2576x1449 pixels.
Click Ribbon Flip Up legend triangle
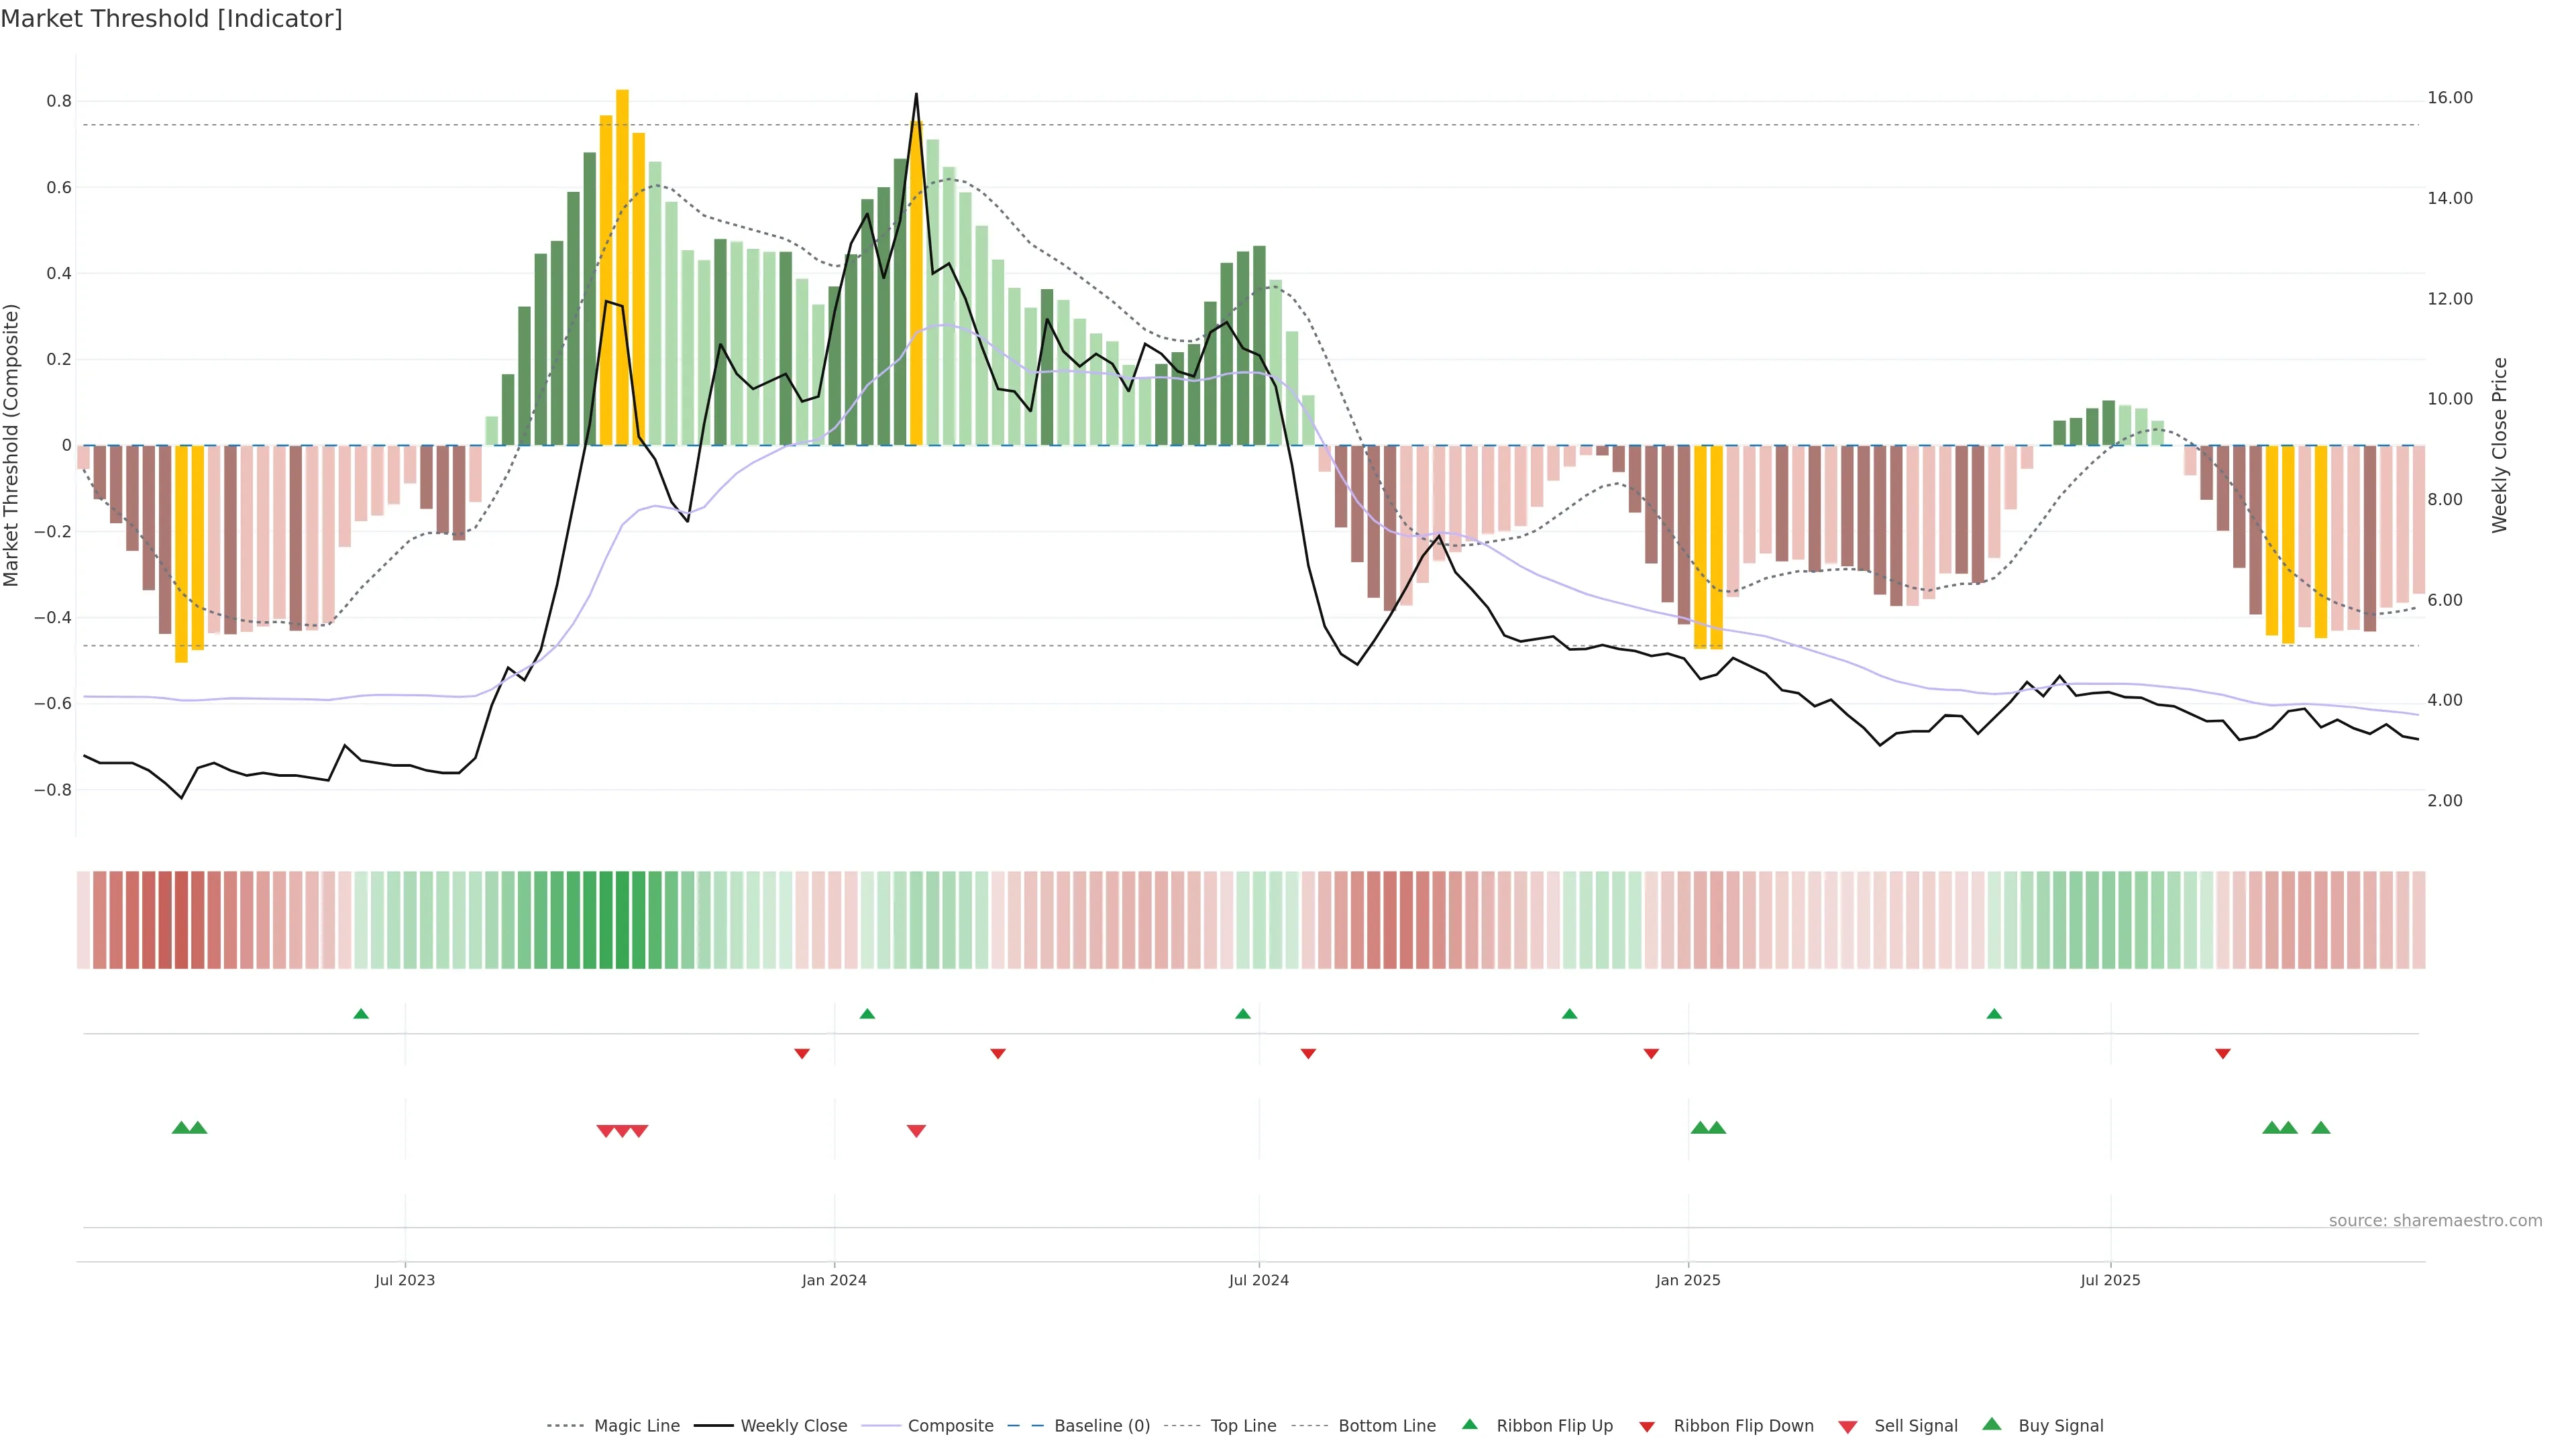[1469, 1424]
